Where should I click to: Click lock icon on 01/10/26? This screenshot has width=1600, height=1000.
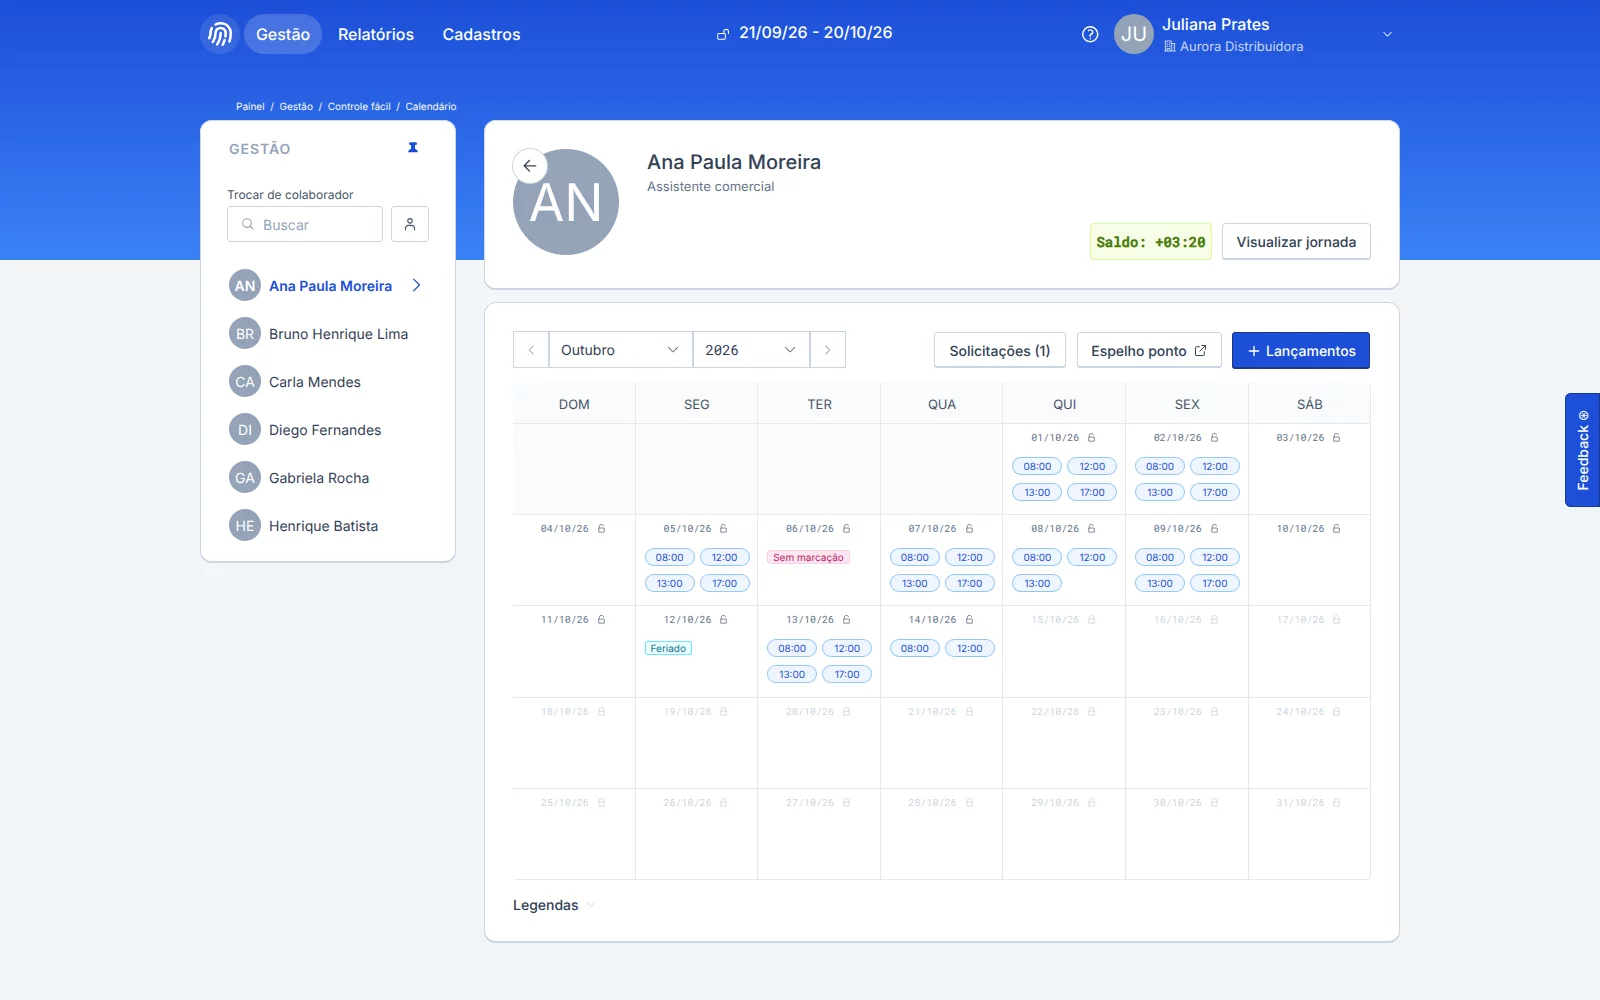pos(1092,438)
